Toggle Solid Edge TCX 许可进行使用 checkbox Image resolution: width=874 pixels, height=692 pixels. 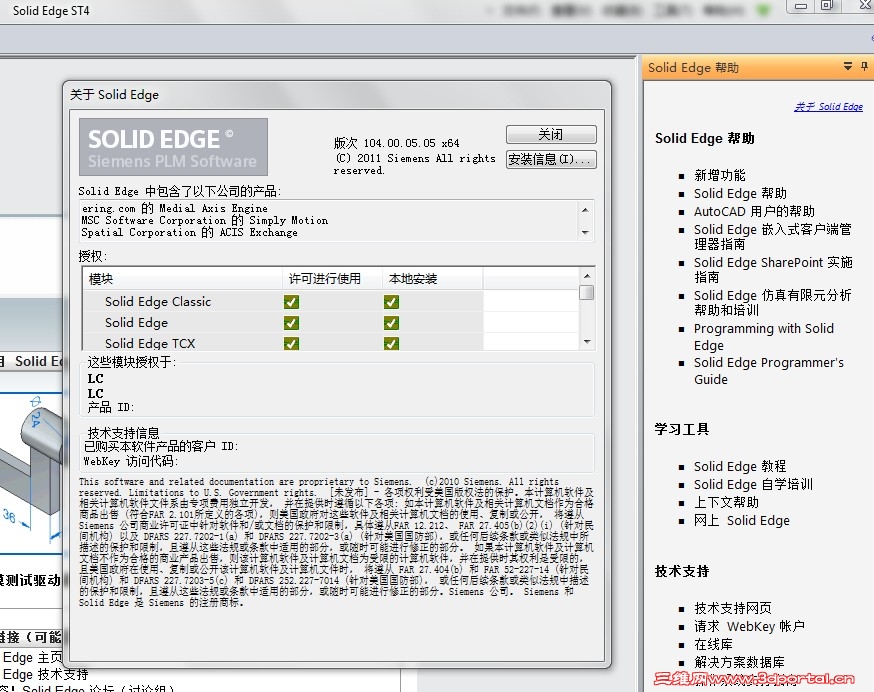point(291,343)
